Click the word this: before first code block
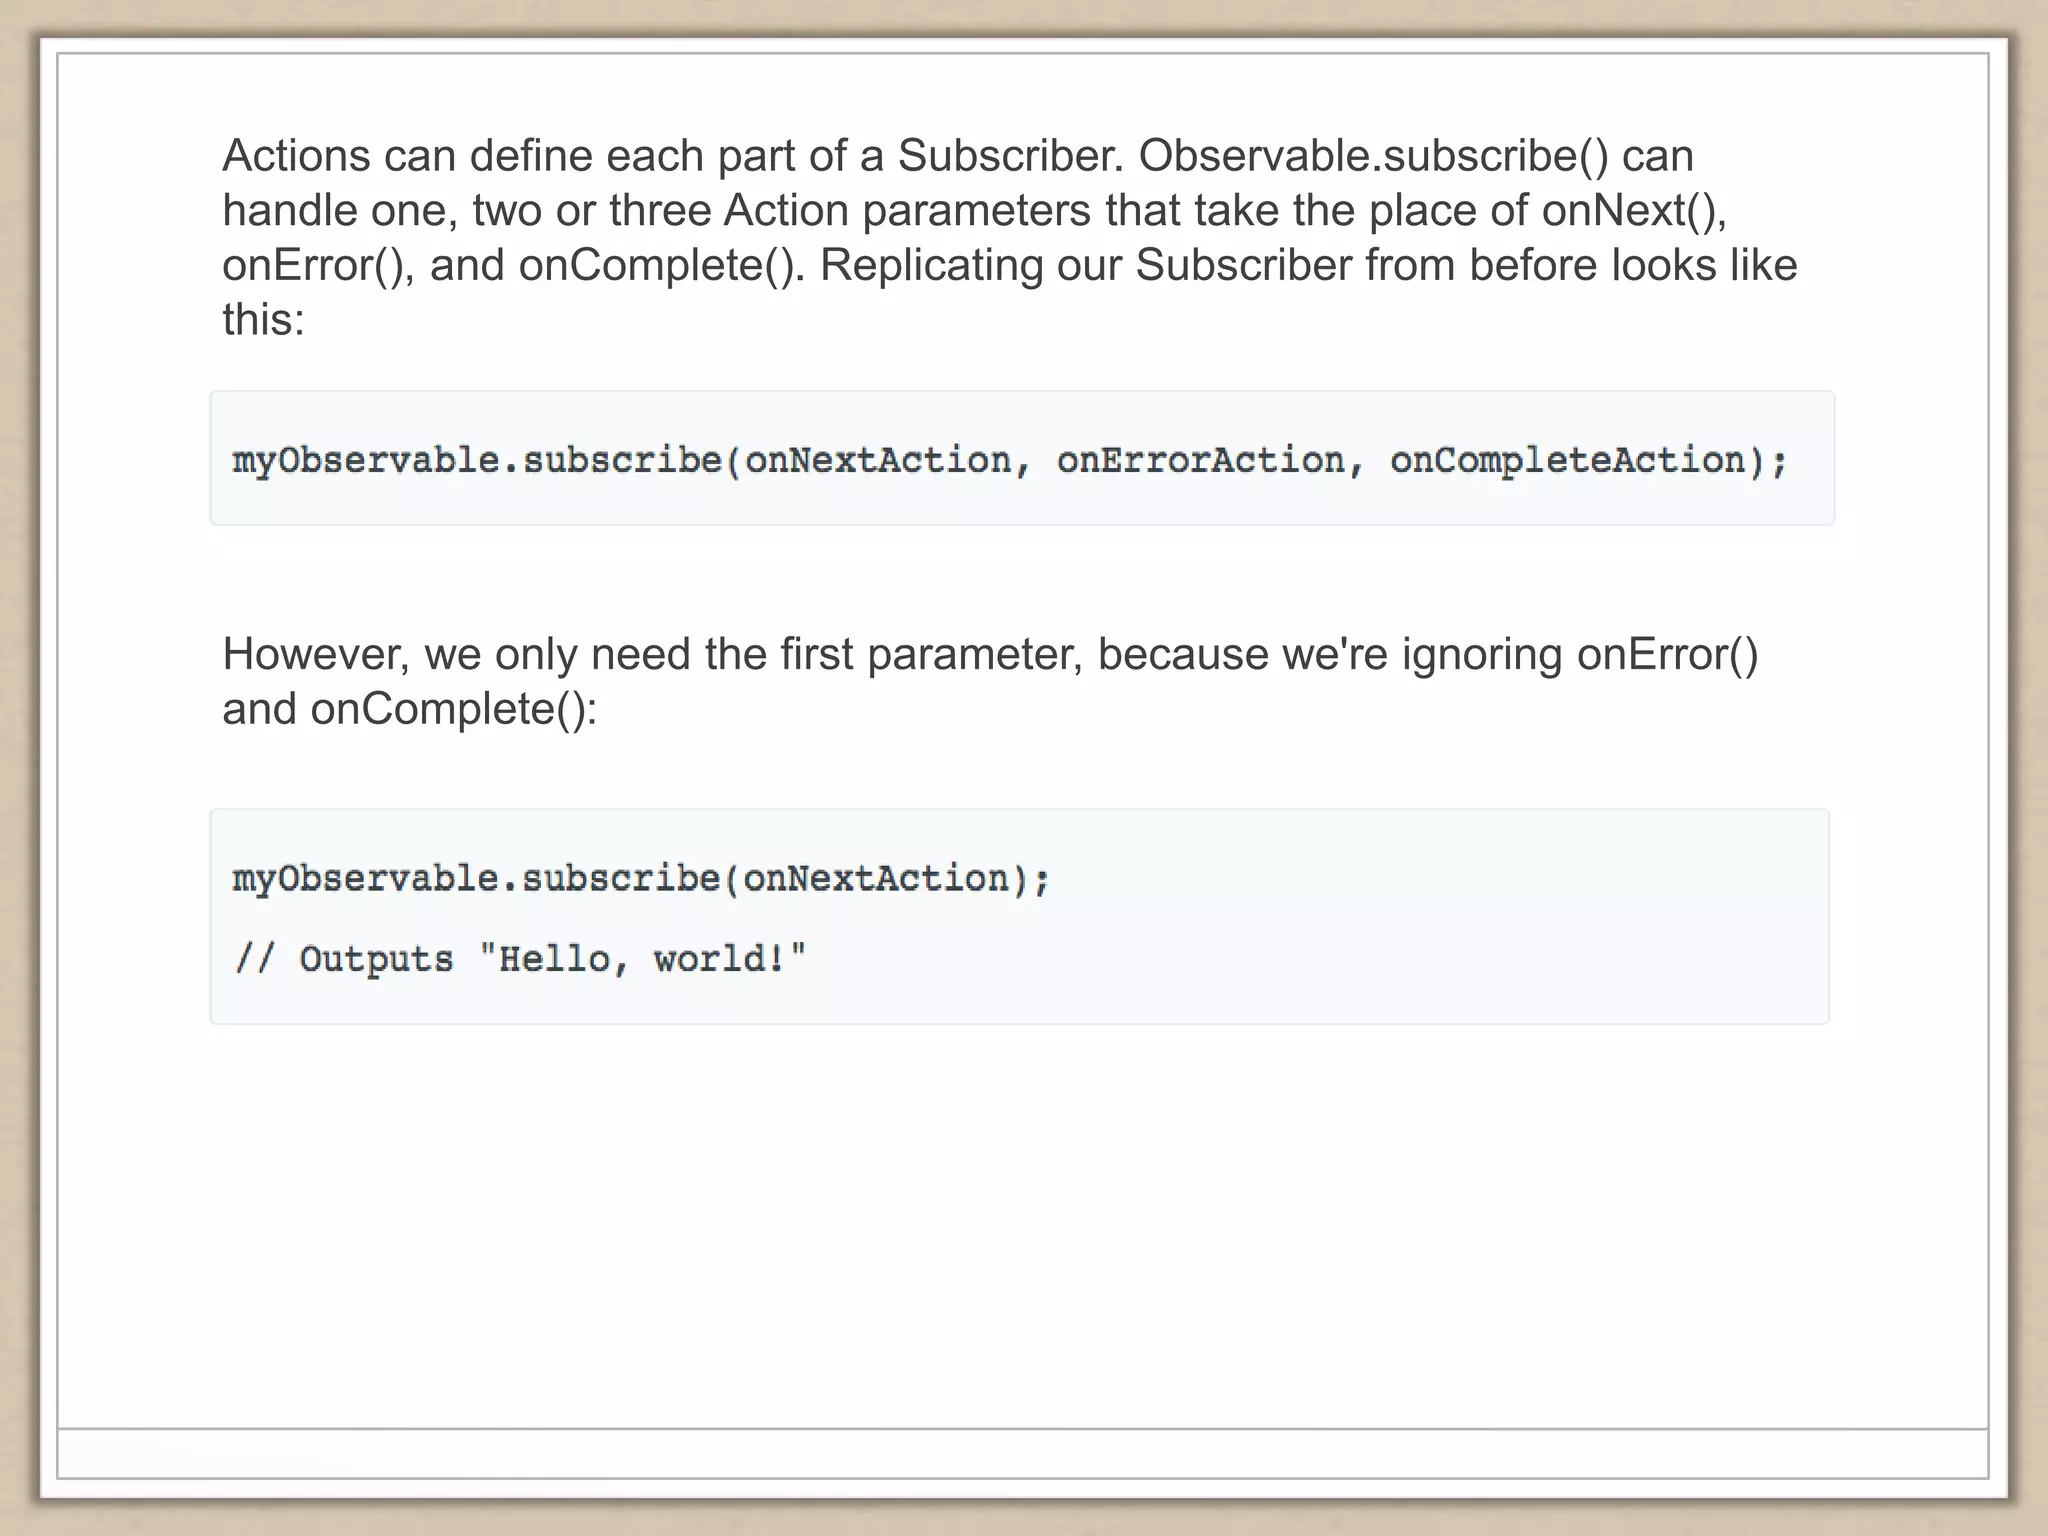 coord(263,320)
